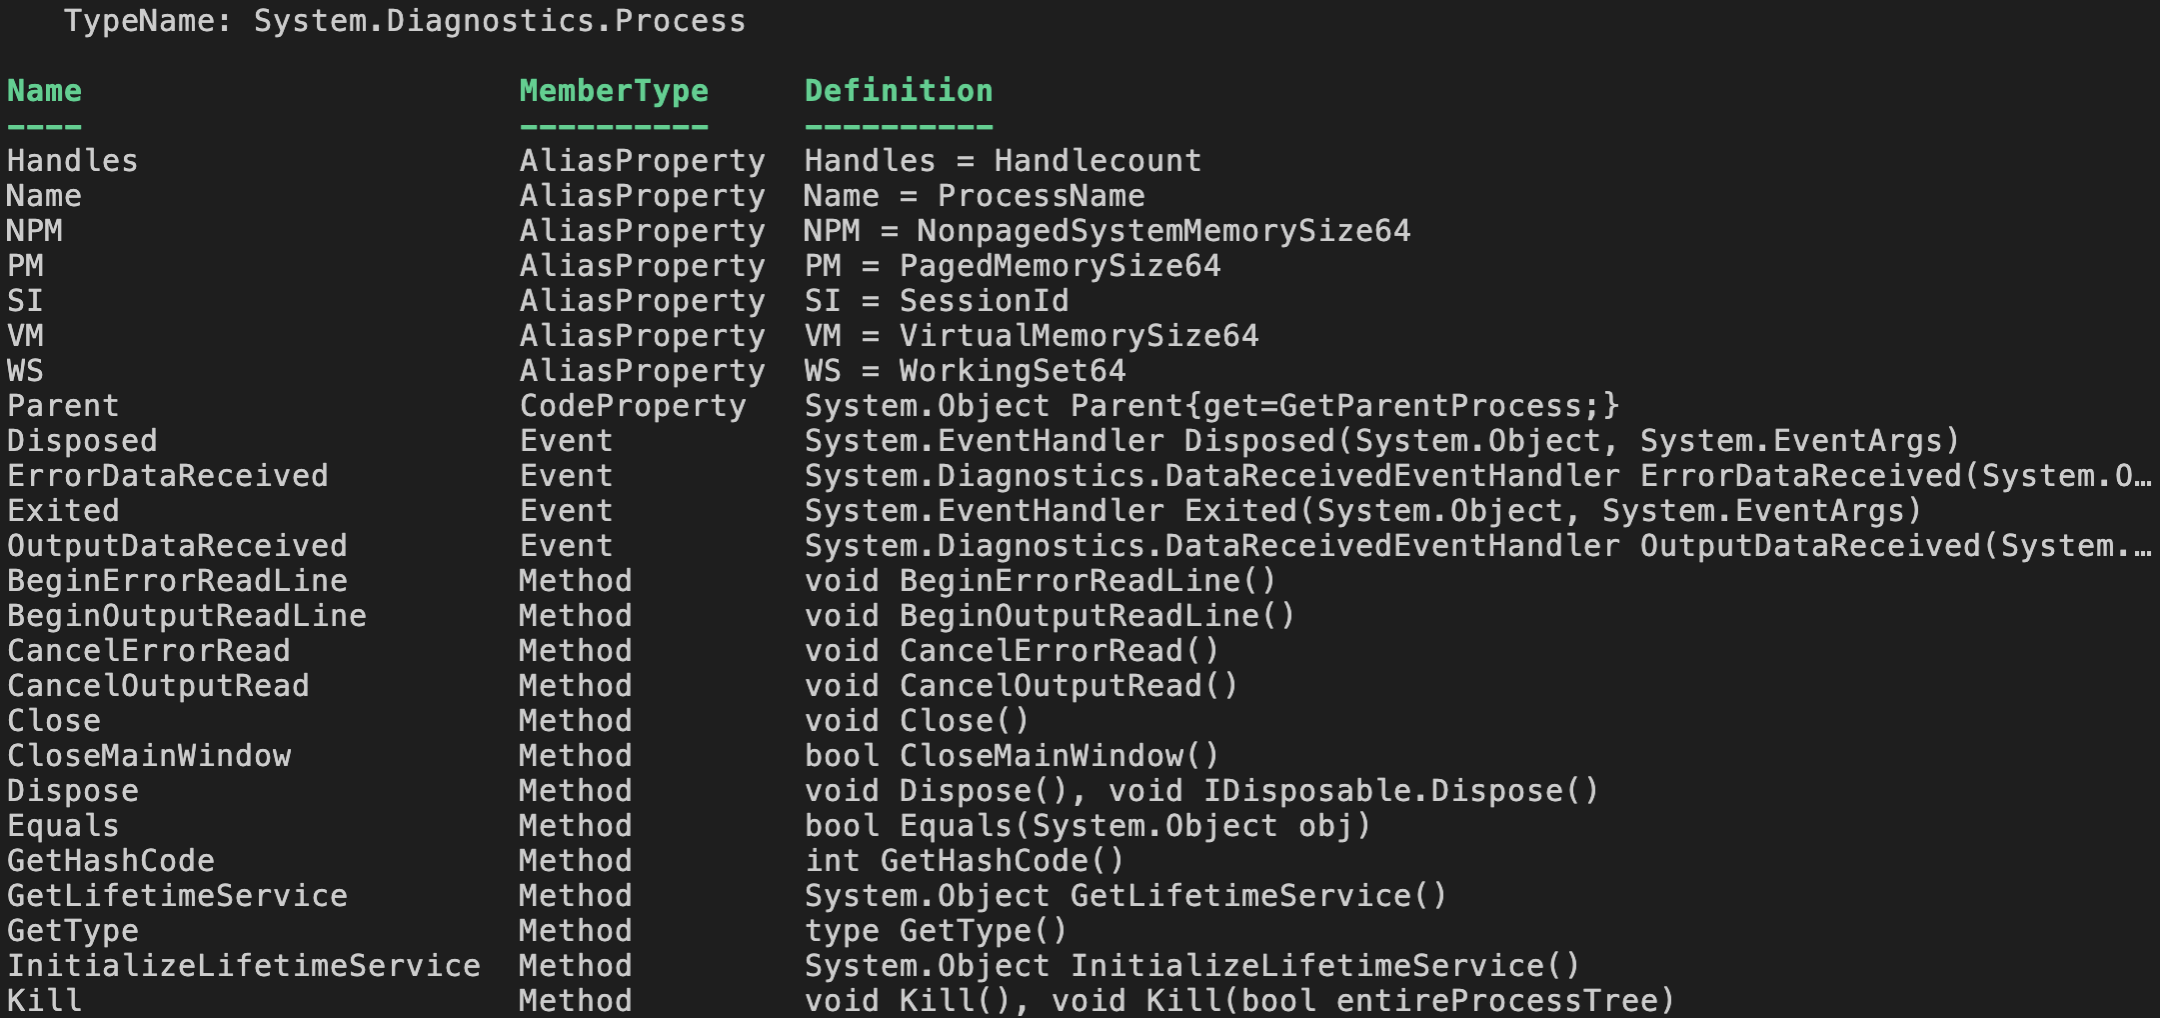
Task: Click 'Name = ProcessName' definition
Action: [x=975, y=196]
